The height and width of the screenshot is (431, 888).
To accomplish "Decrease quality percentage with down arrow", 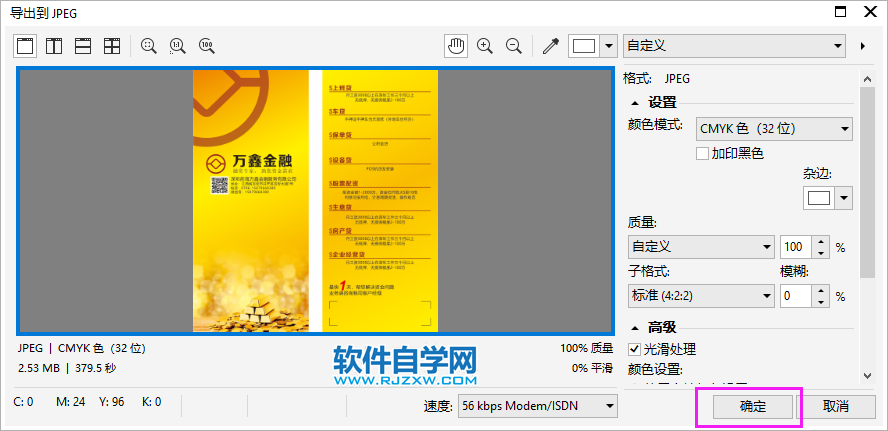I will tap(821, 253).
